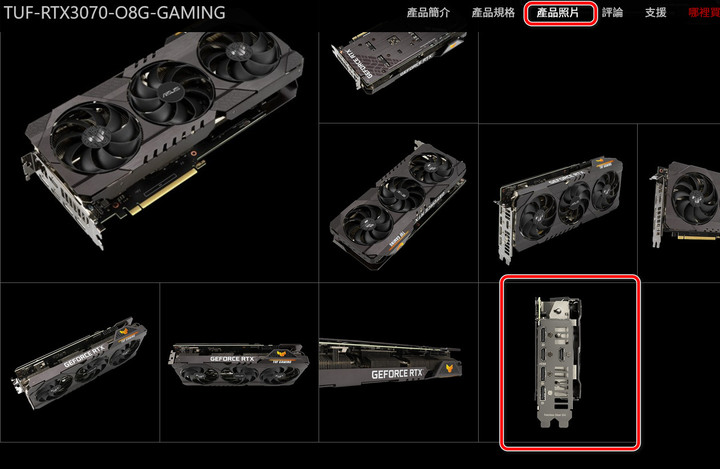Click the ASUS logo on center fan
720x469 pixels.
click(x=170, y=93)
